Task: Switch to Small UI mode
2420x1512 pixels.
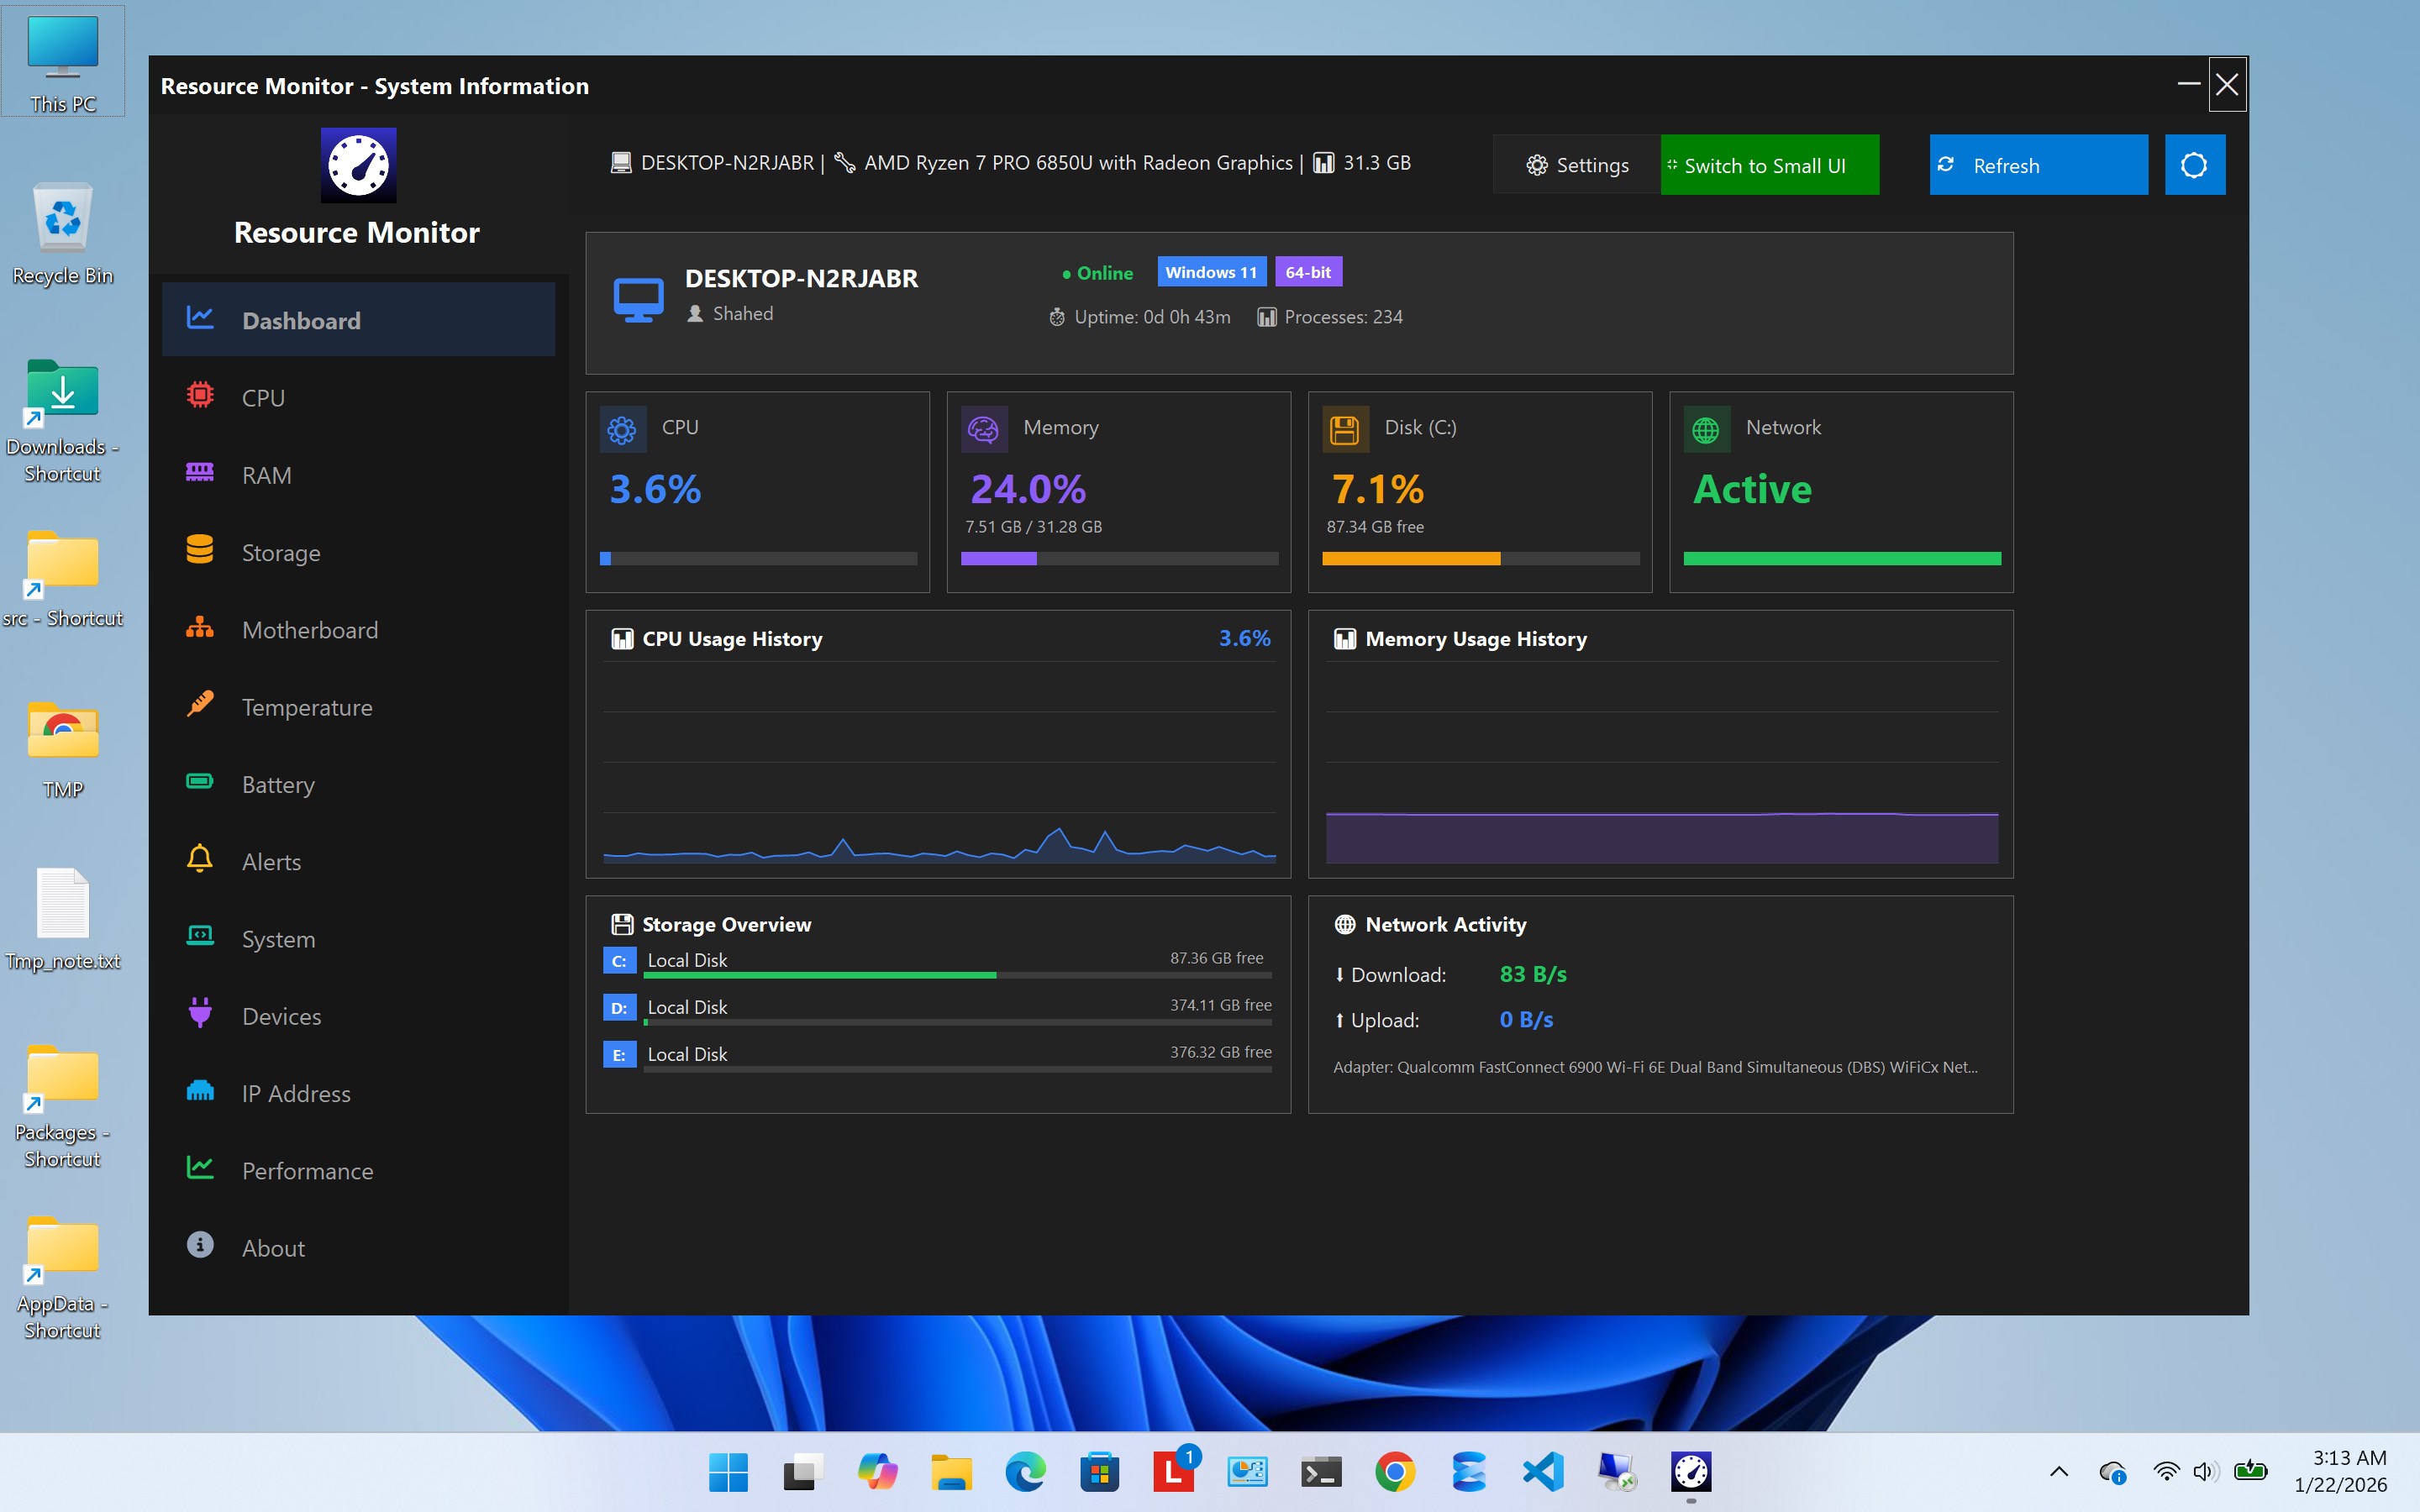Action: tap(1768, 165)
